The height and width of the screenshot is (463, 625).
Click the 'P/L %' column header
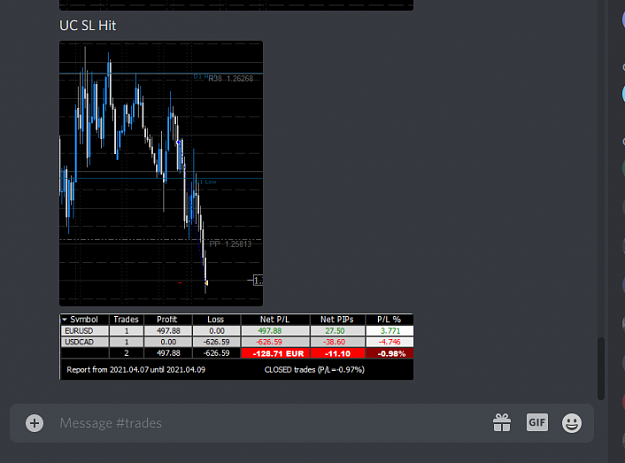(389, 320)
